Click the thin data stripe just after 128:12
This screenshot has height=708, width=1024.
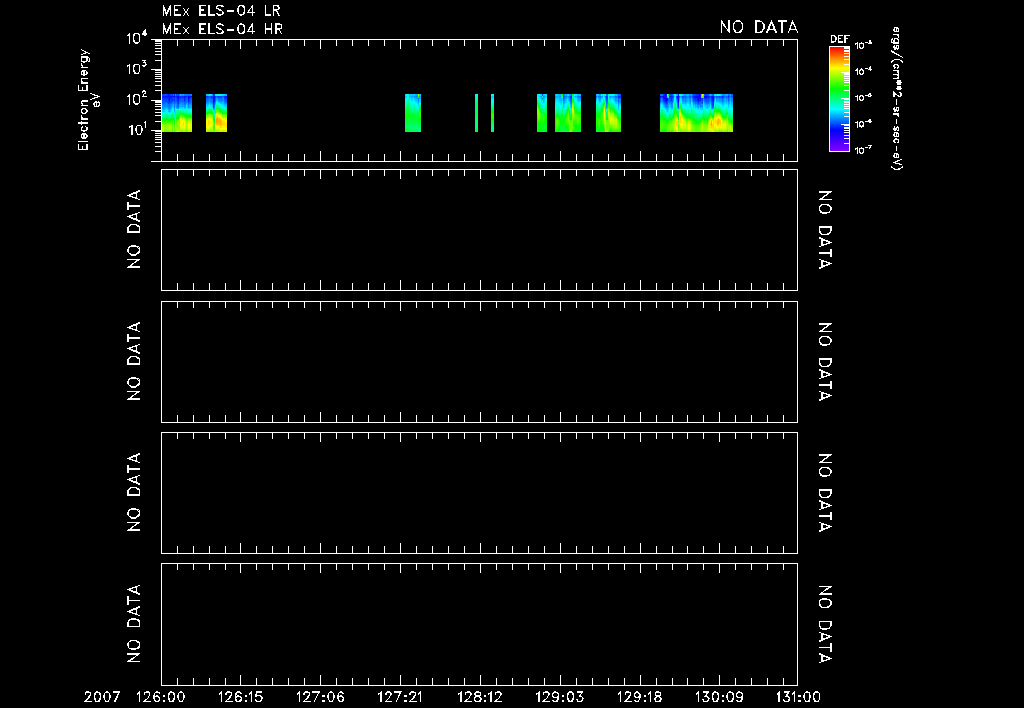click(x=492, y=113)
